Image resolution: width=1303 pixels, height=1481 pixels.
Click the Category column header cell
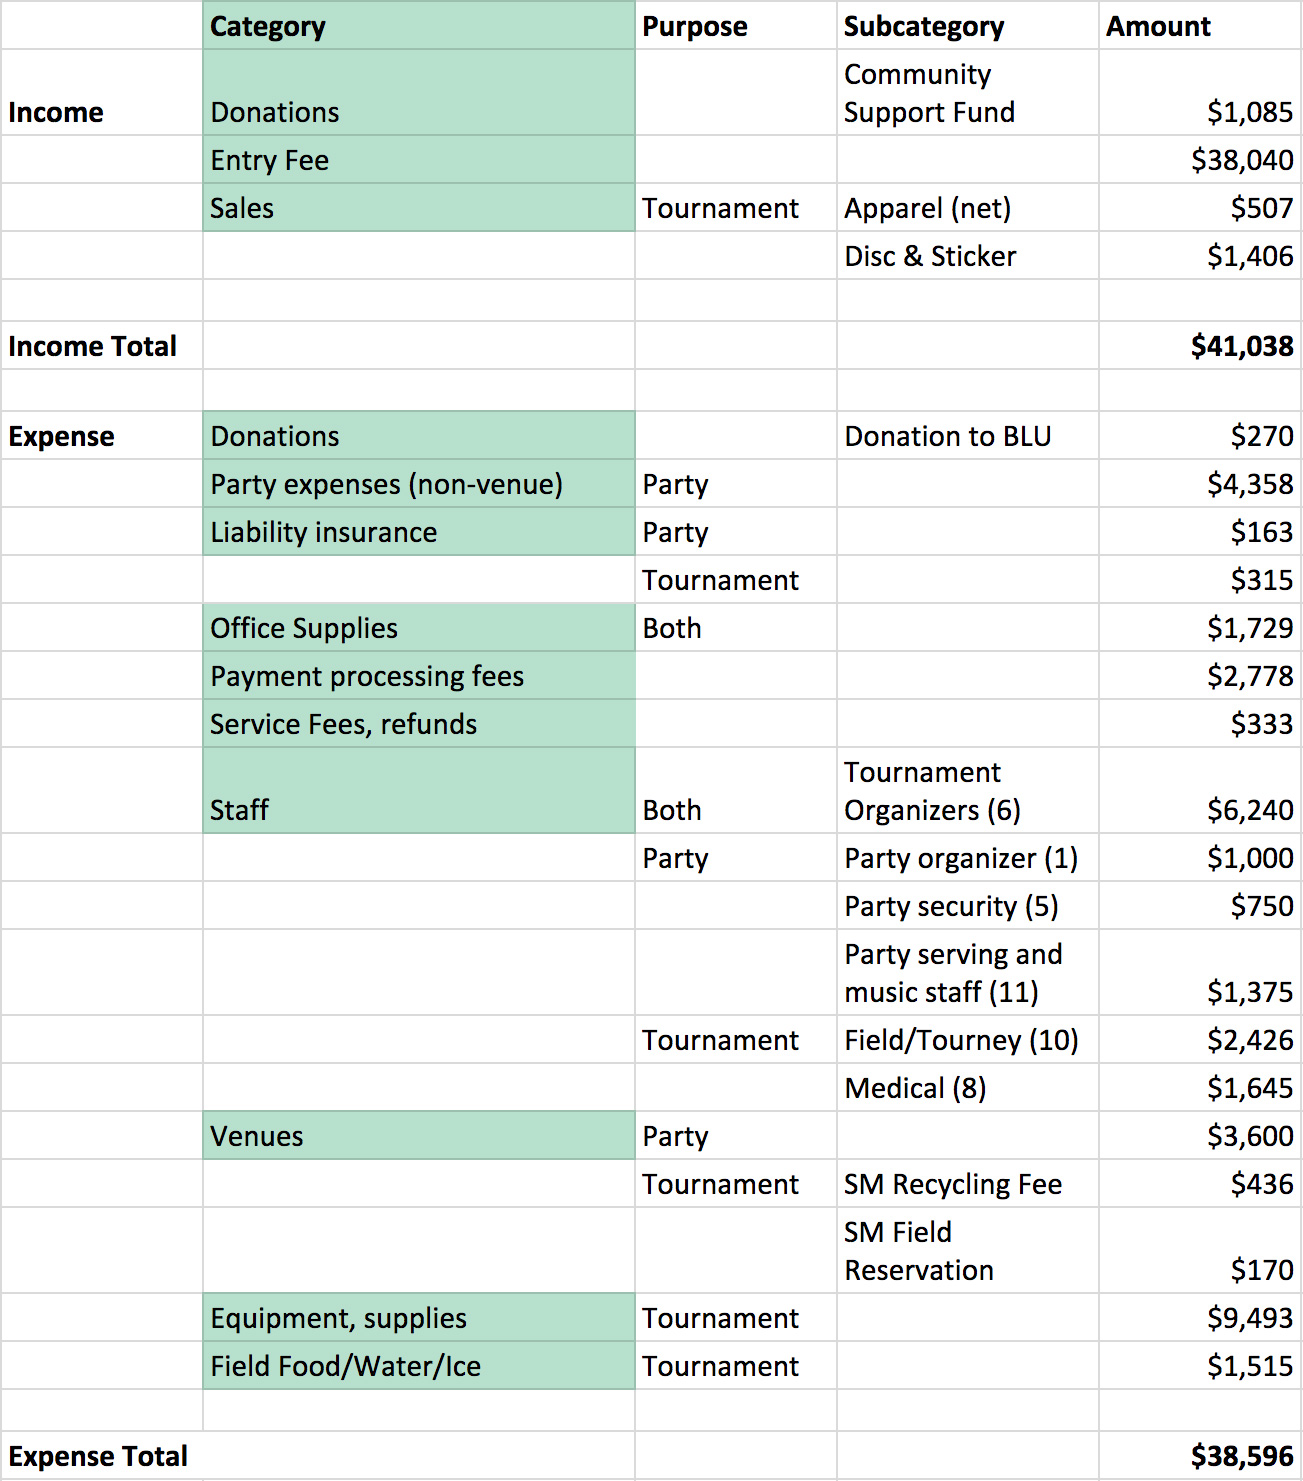click(x=418, y=26)
